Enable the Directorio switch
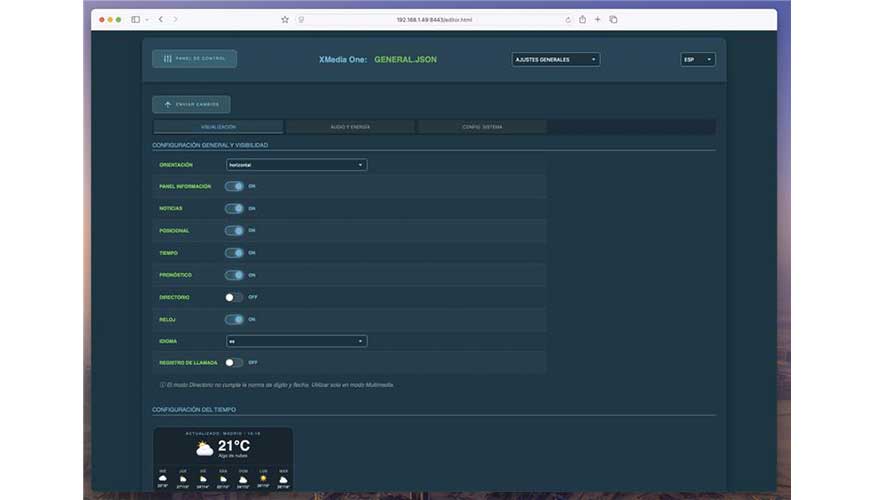 (x=234, y=297)
